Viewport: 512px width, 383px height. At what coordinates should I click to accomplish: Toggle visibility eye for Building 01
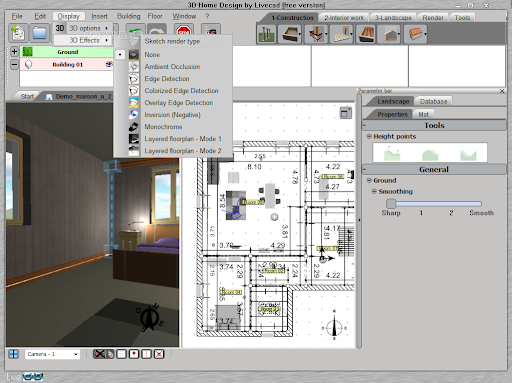[x=109, y=64]
